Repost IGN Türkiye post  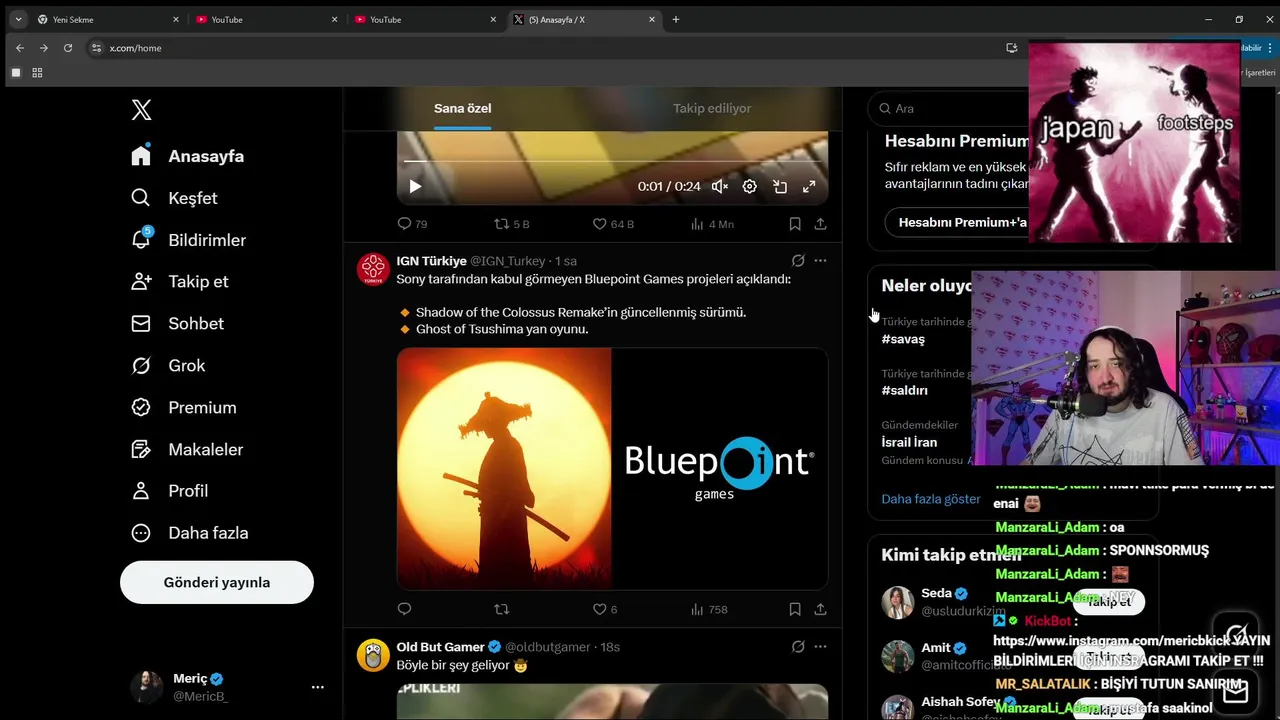(502, 609)
